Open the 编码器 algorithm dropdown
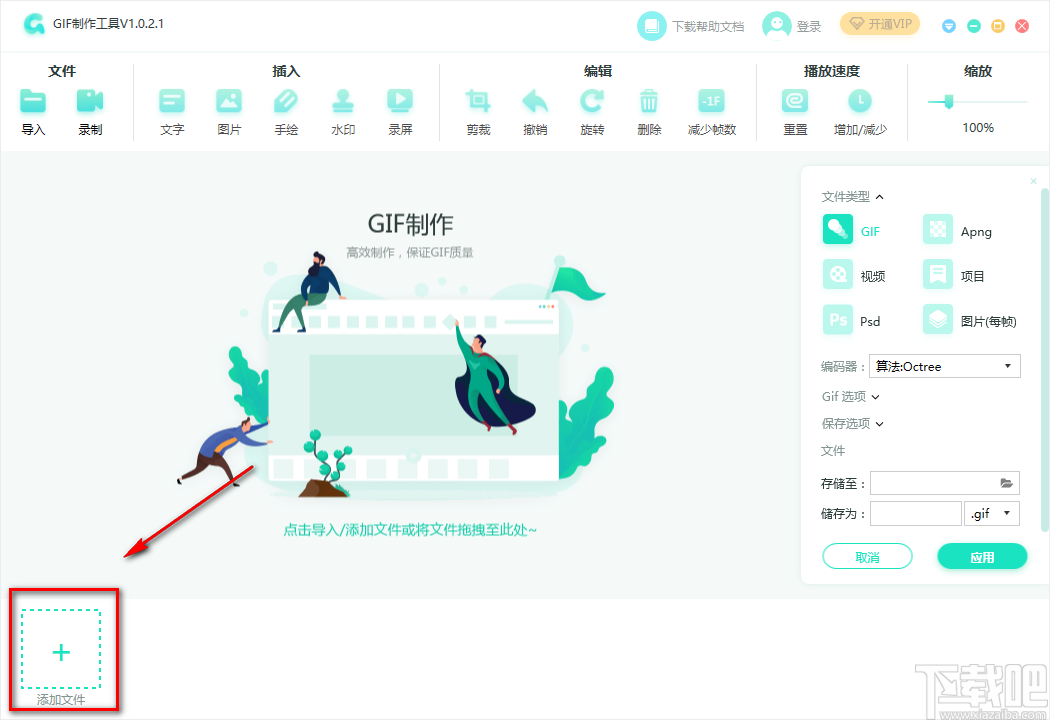 [944, 366]
